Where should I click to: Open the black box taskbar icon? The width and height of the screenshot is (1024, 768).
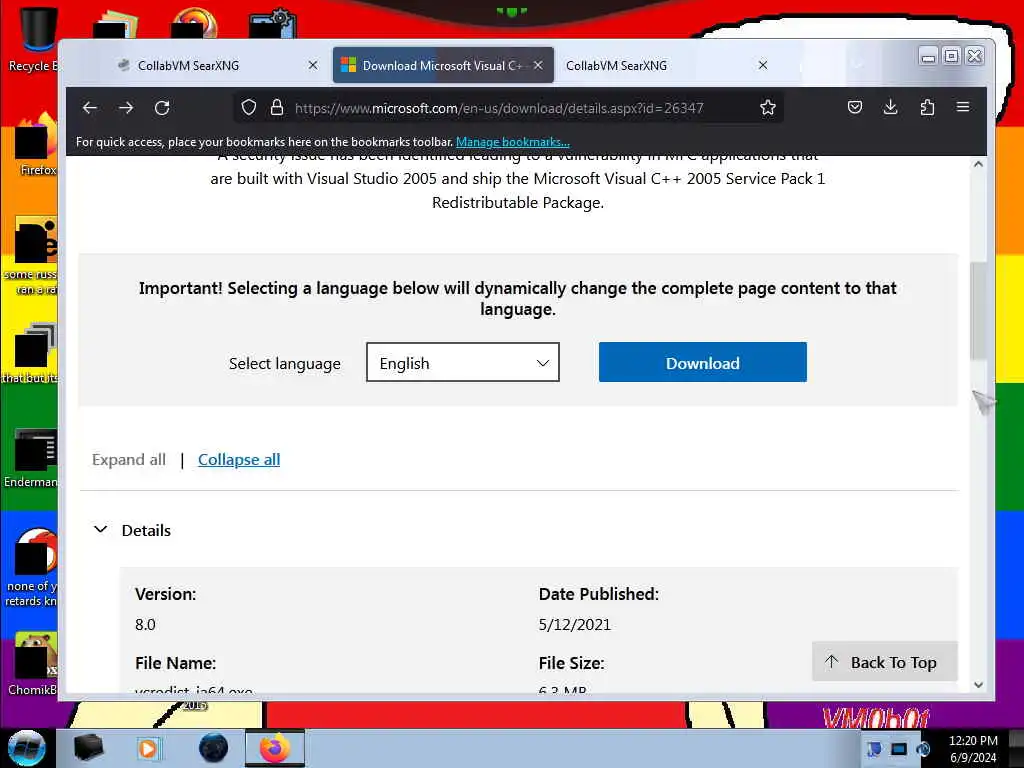point(89,748)
